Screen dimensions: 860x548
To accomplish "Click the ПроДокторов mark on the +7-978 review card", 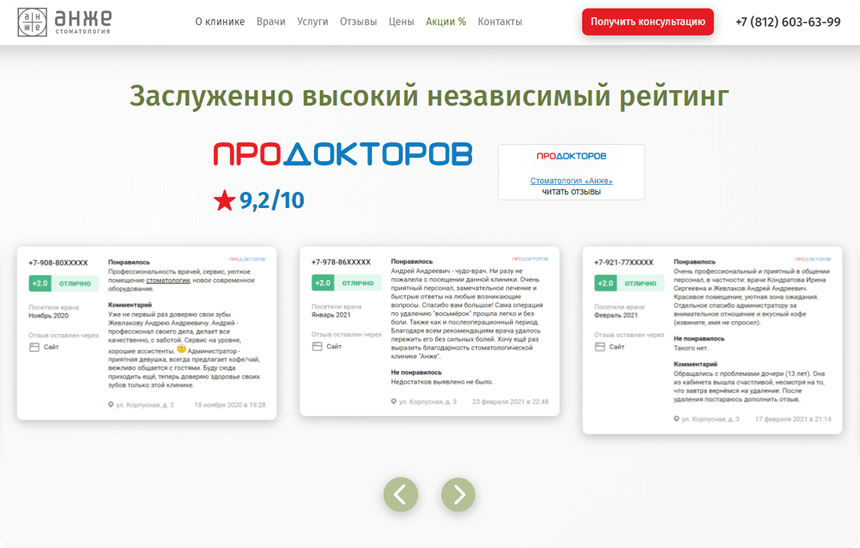I will pos(530,259).
